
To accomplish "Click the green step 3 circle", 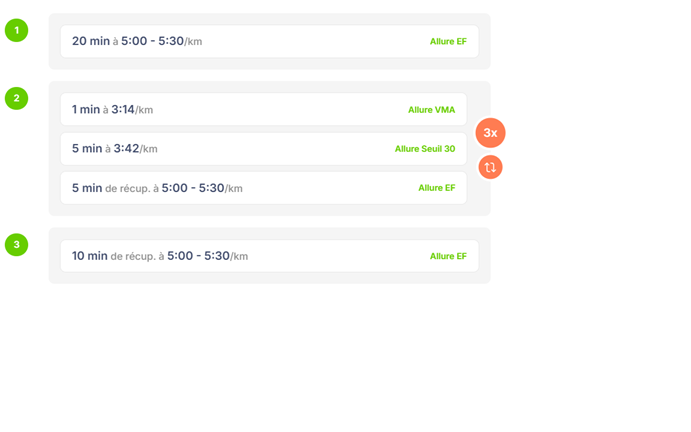I will pos(16,244).
